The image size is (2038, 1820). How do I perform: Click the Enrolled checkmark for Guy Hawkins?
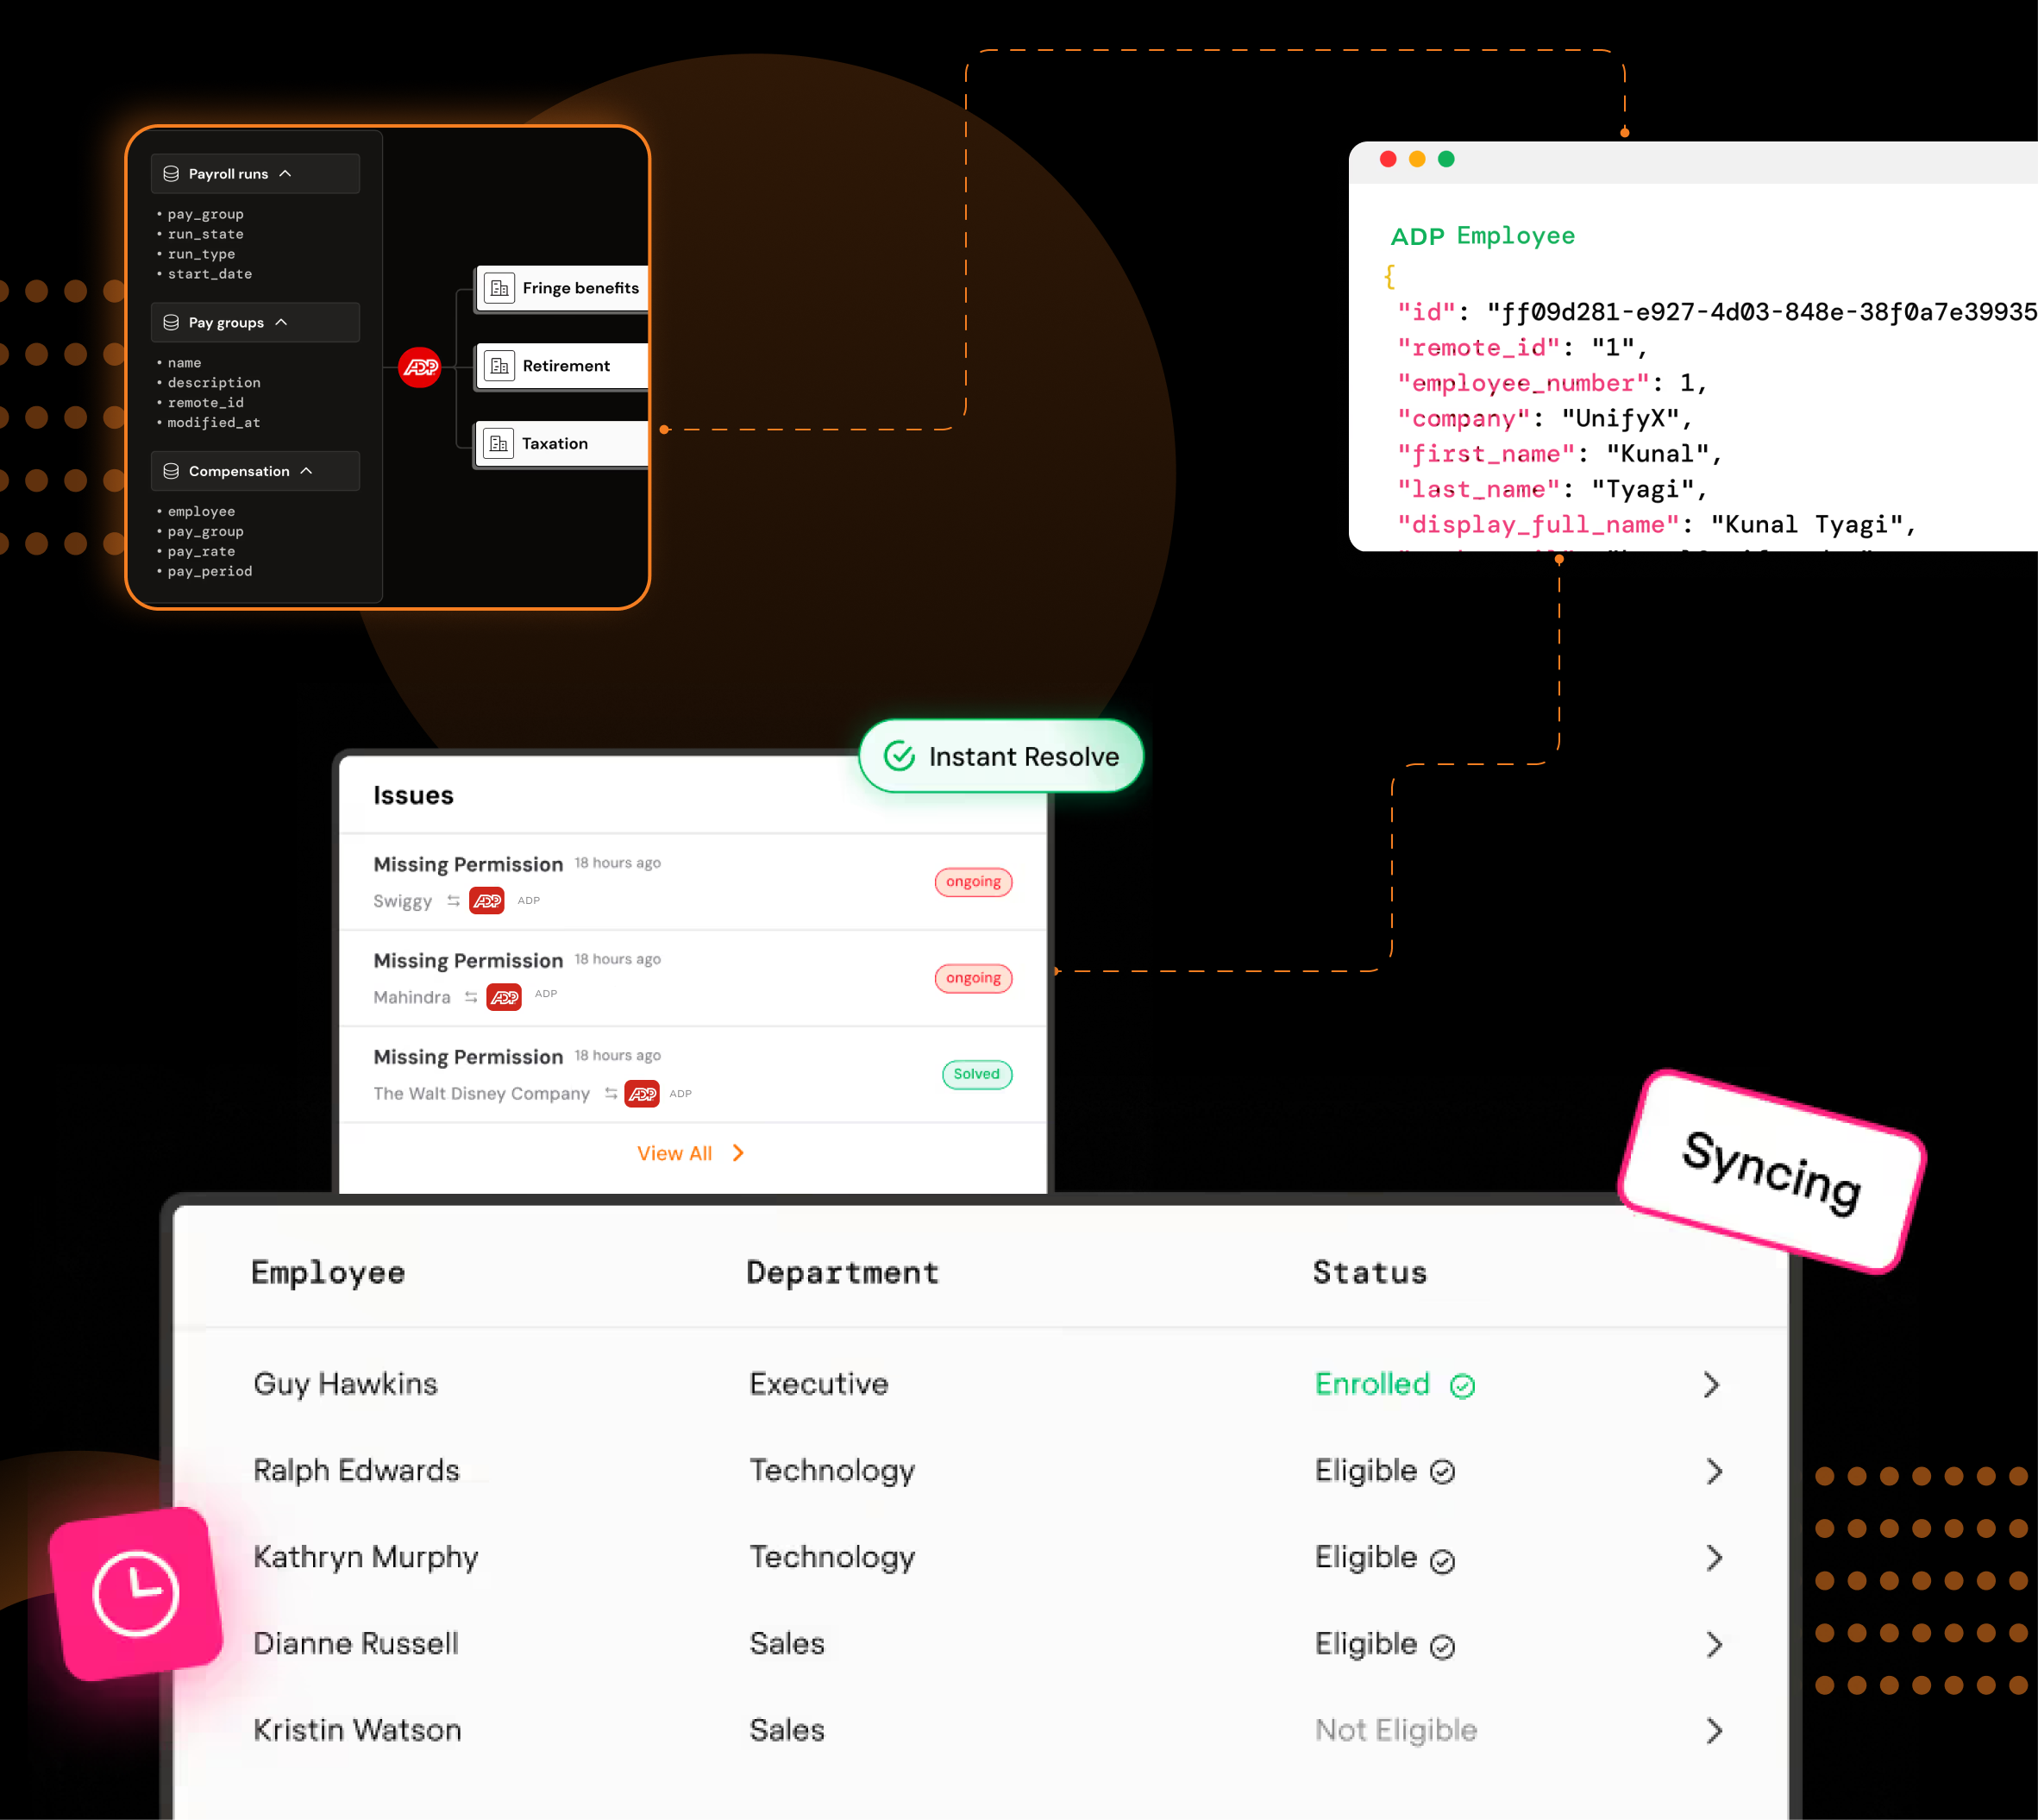click(1462, 1385)
